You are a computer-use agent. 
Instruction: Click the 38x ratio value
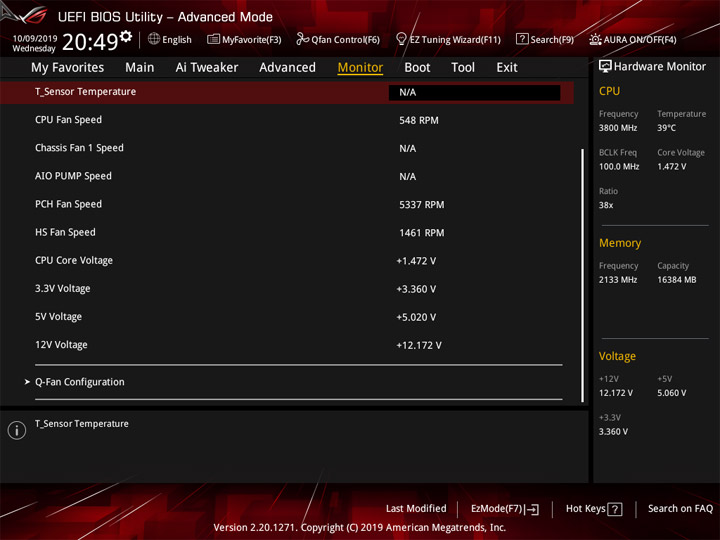[606, 205]
